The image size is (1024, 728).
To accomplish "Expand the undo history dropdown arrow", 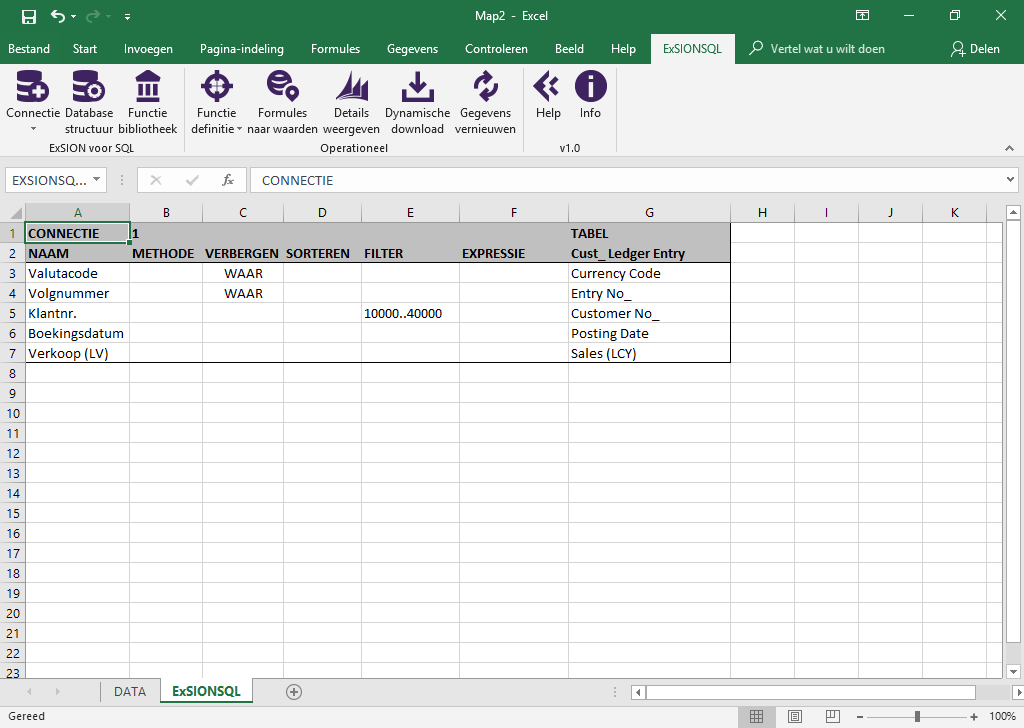I will (74, 16).
